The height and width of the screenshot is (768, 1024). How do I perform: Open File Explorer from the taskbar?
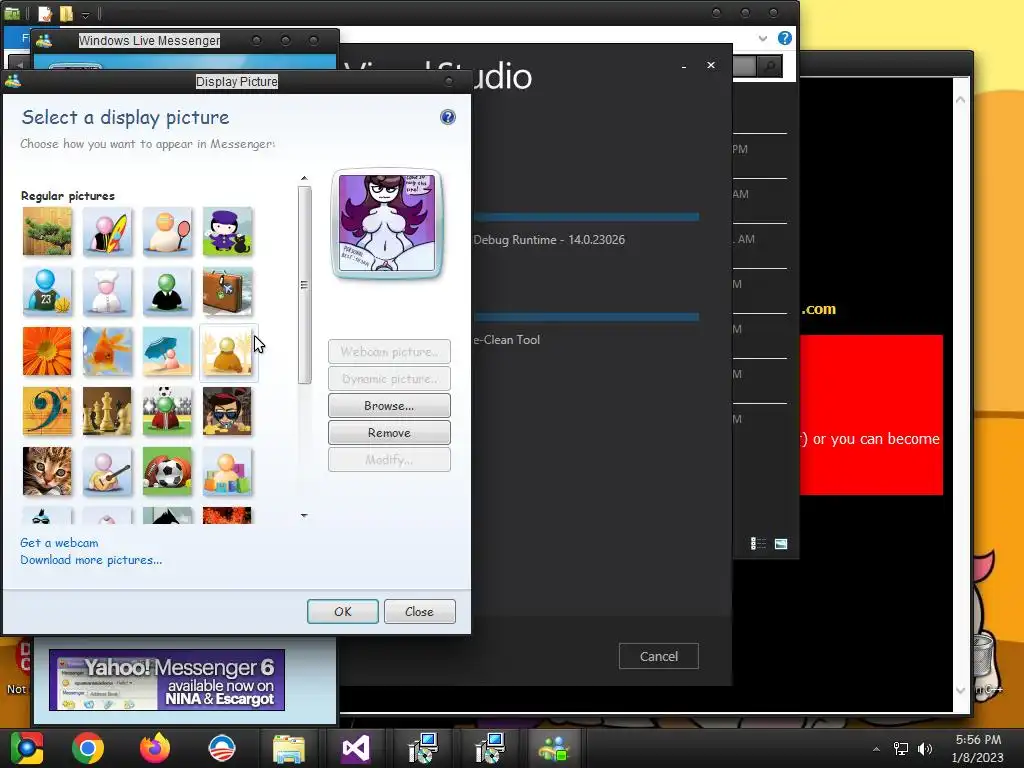tap(289, 748)
